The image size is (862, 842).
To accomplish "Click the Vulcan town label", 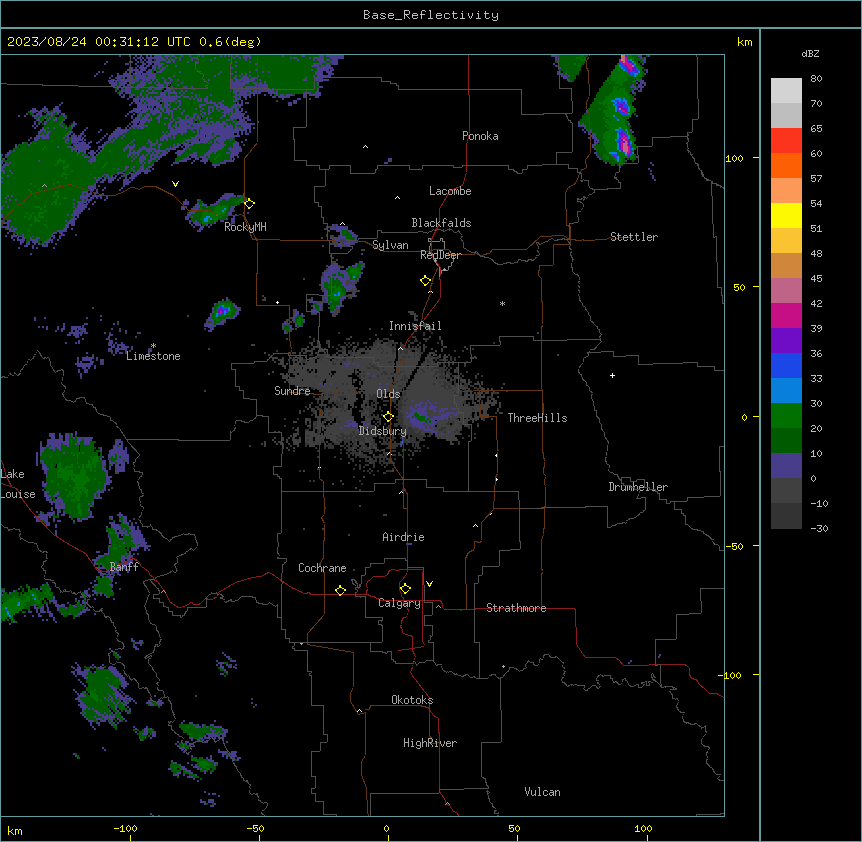I will [x=542, y=792].
